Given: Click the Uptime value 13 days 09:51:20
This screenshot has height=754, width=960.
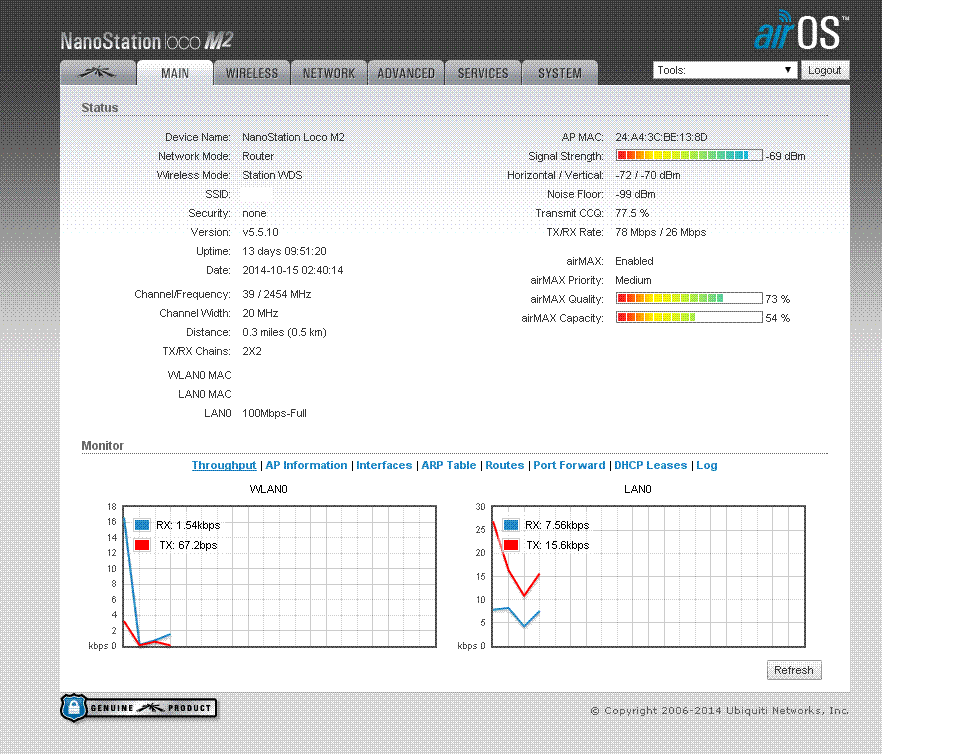Looking at the screenshot, I should point(285,251).
